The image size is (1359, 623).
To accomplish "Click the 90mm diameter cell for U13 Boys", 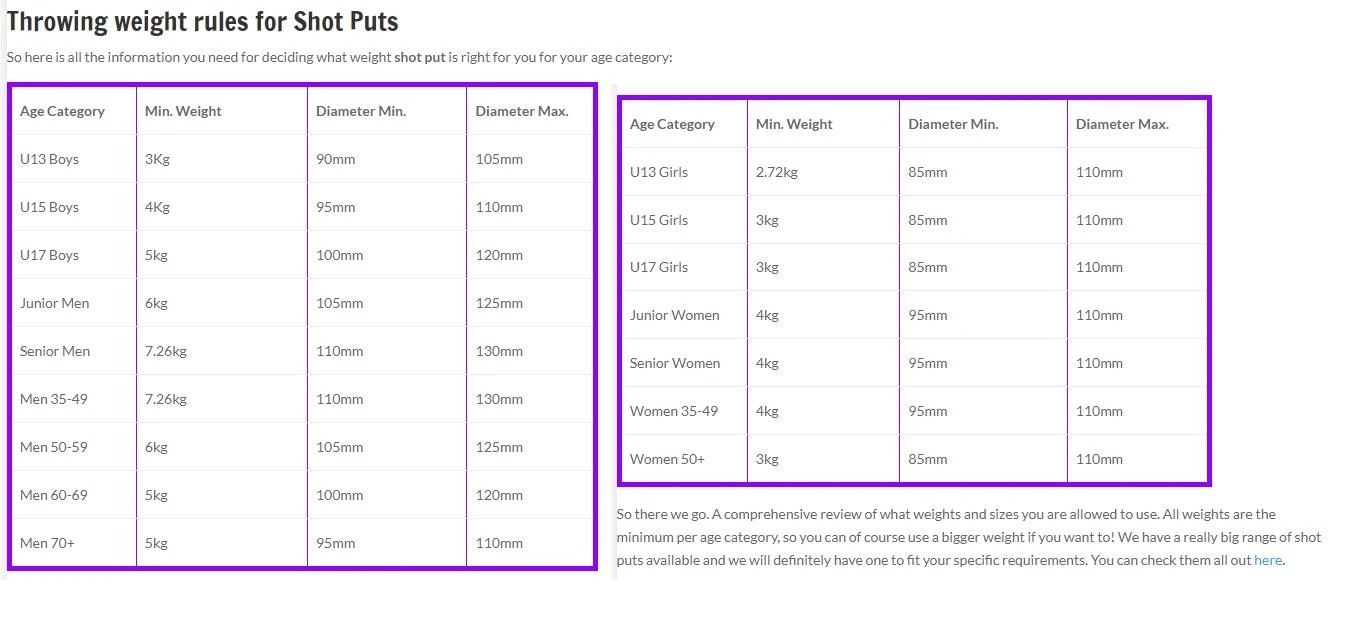I will [x=335, y=159].
